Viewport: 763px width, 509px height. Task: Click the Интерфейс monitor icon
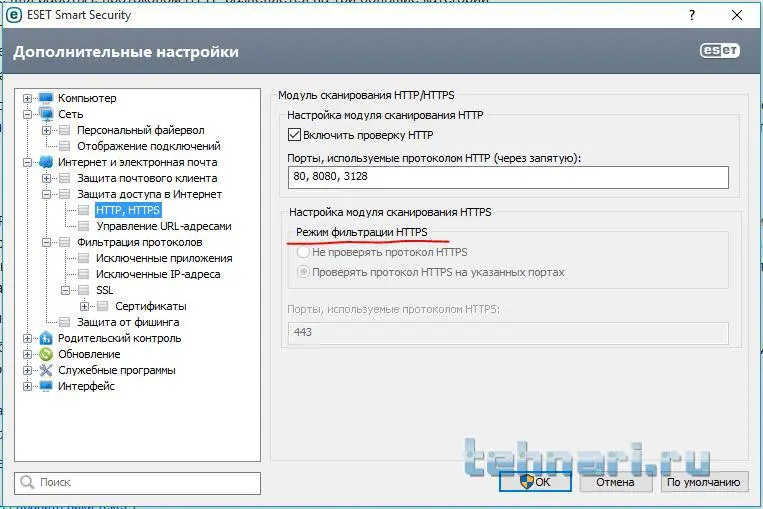(x=46, y=386)
